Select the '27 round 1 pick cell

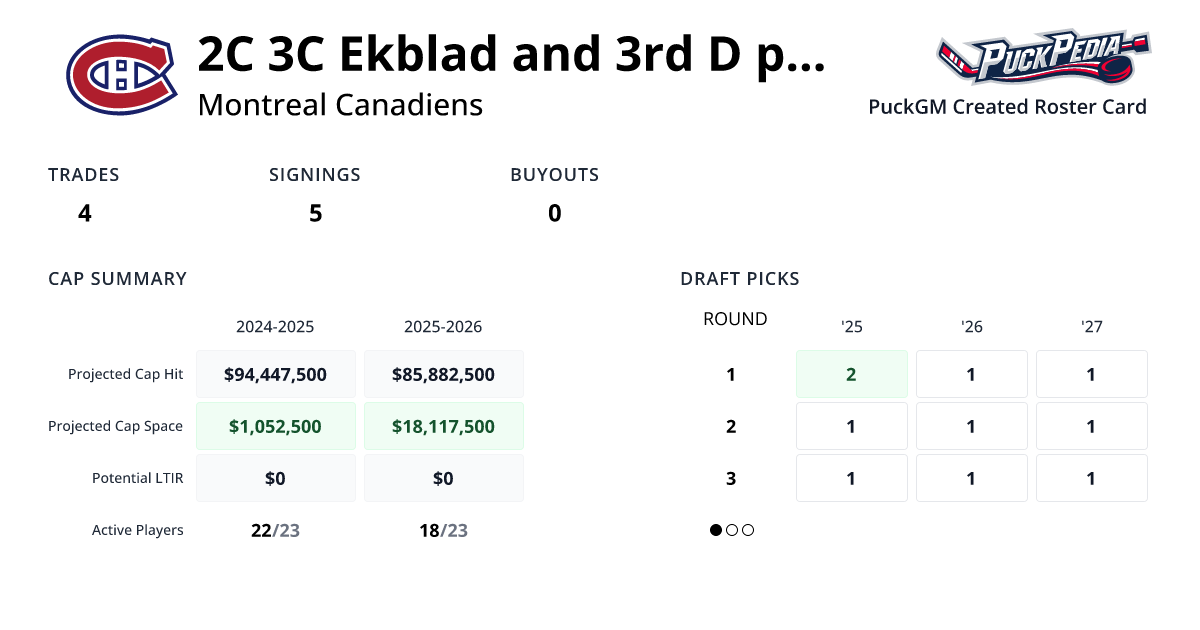click(1091, 373)
